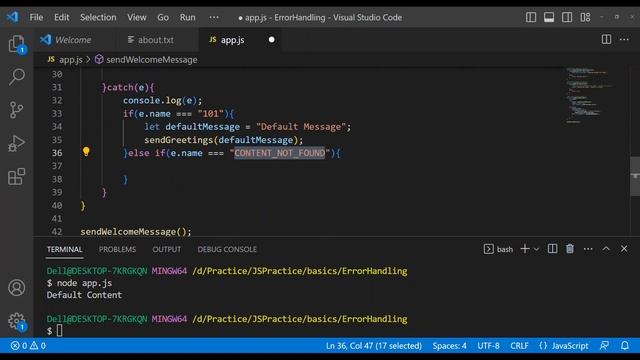Open Customize Layout icon in title bar
The width and height of the screenshot is (640, 360).
585,17
